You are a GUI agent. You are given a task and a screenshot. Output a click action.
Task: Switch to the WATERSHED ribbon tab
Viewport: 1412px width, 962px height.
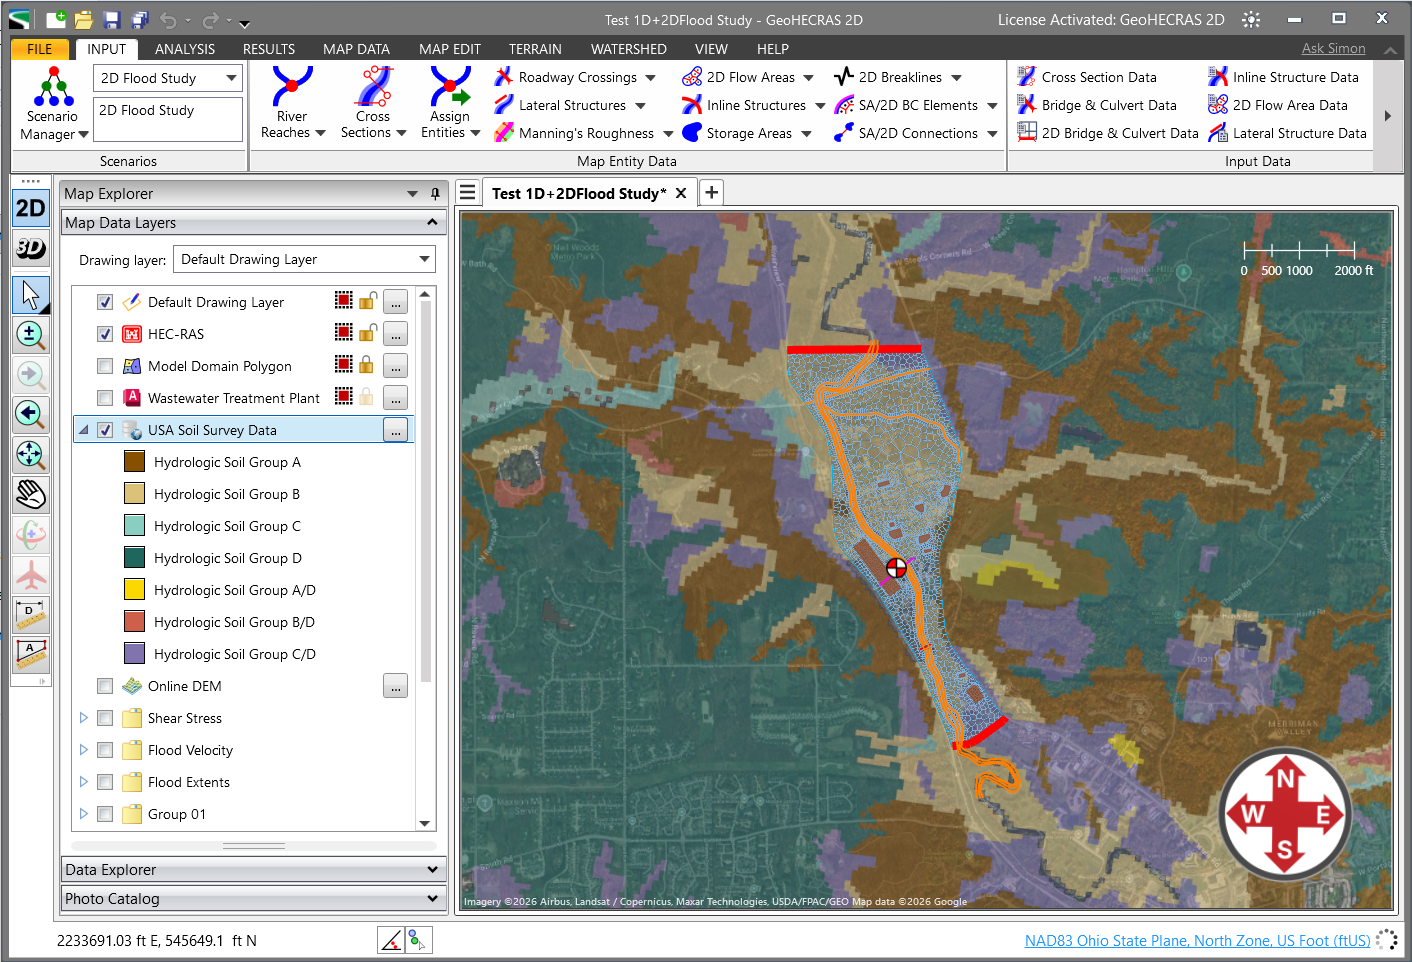(629, 49)
